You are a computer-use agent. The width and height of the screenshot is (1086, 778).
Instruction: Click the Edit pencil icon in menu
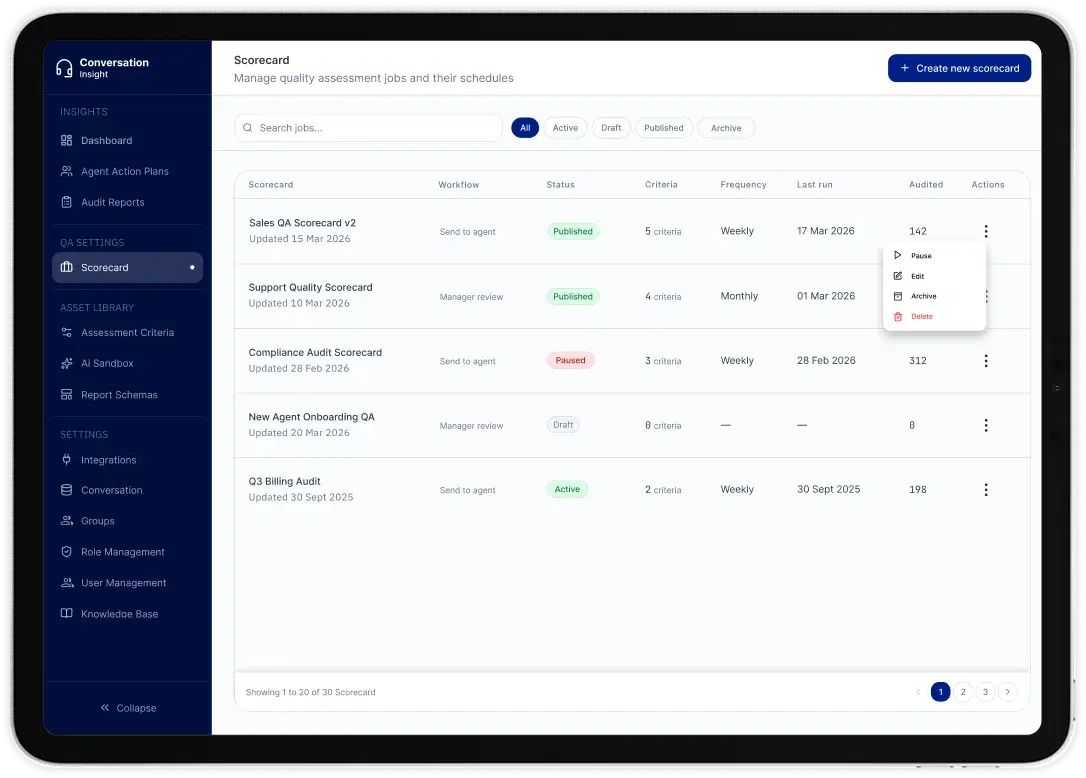898,276
